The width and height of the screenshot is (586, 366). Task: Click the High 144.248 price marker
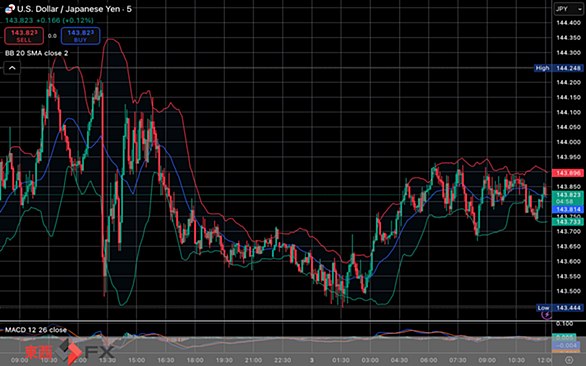coord(558,68)
